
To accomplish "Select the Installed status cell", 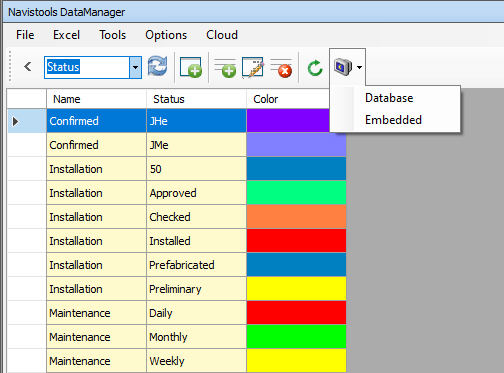I will [x=196, y=241].
